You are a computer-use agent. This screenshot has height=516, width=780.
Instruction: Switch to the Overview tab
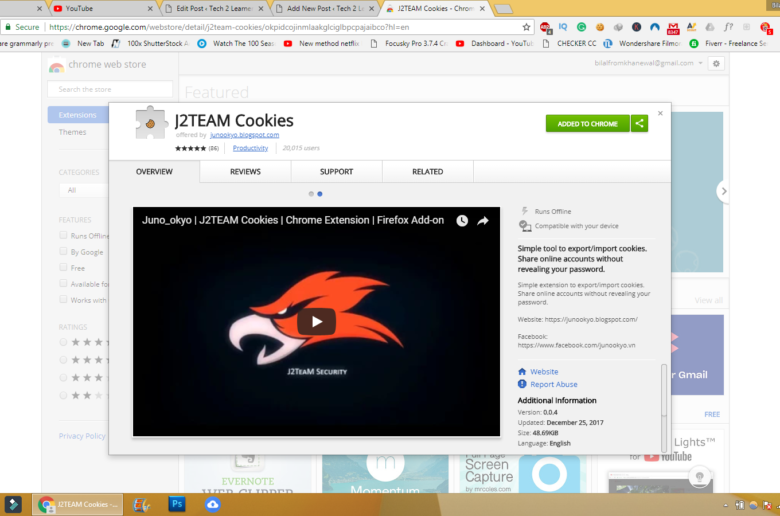pos(154,172)
